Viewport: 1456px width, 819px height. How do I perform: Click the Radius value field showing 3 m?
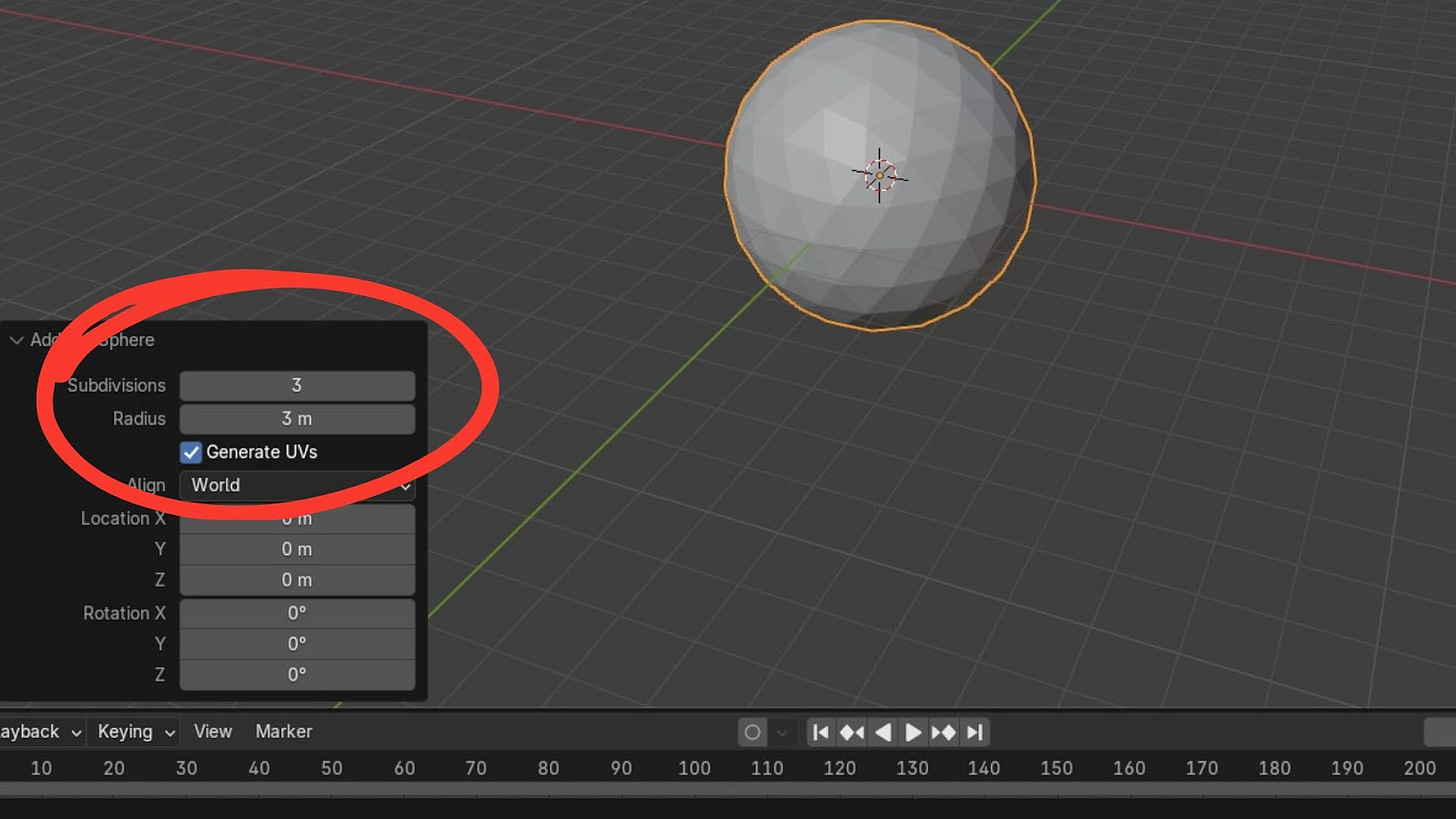pyautogui.click(x=297, y=419)
